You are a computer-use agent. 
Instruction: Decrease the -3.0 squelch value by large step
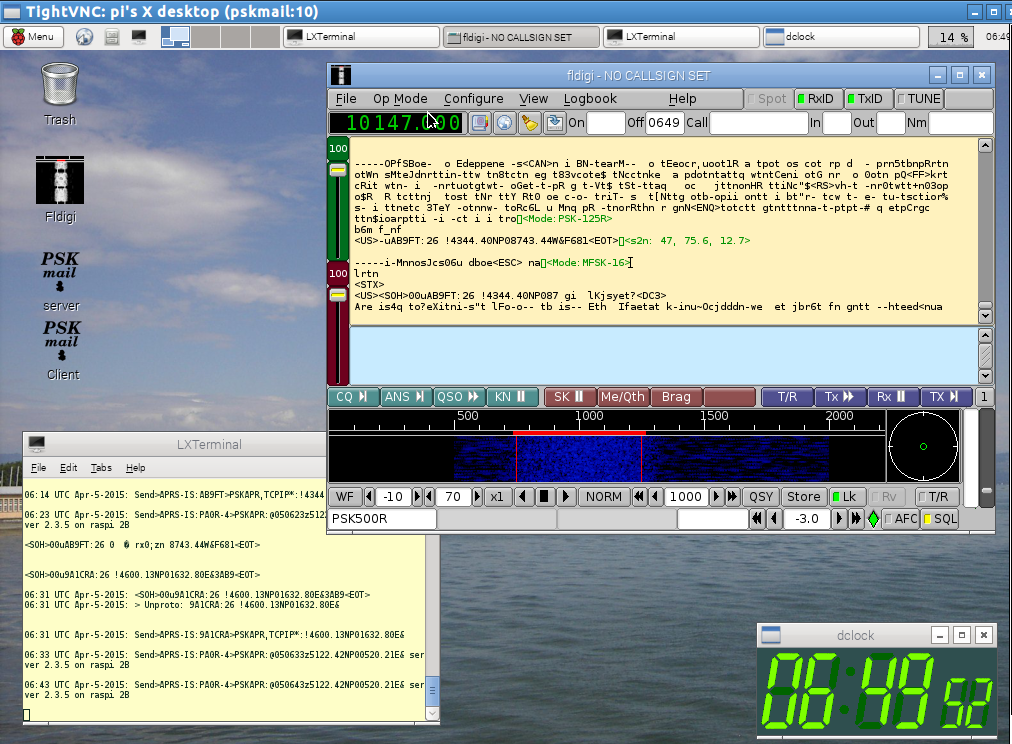coord(757,519)
